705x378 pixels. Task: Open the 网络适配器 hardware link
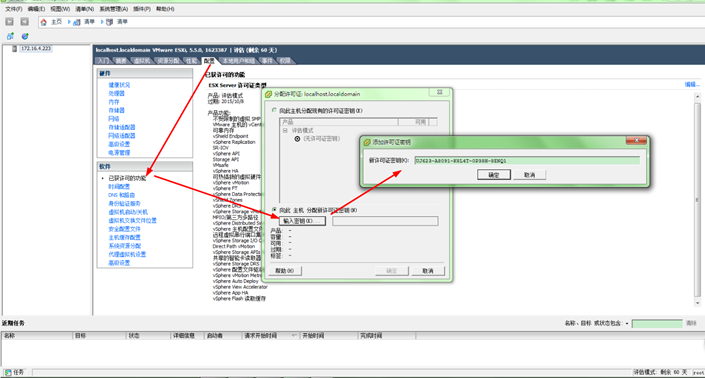pyautogui.click(x=121, y=136)
